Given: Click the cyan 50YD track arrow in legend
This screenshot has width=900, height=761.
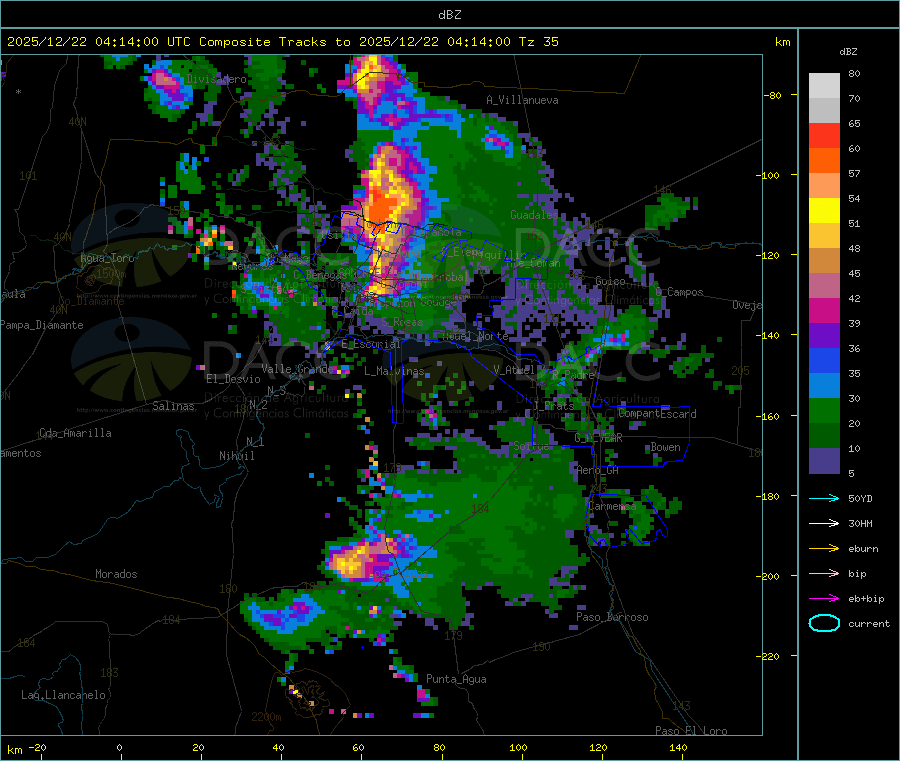Looking at the screenshot, I should pos(824,498).
